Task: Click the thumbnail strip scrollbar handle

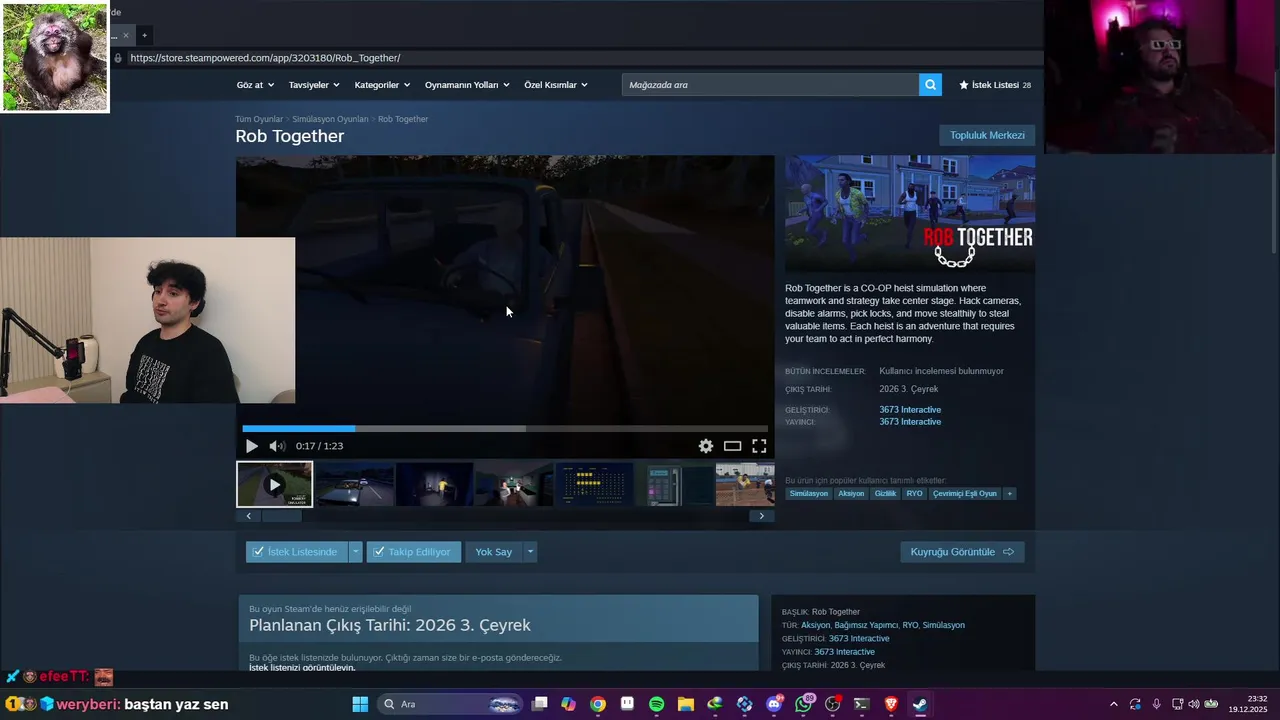Action: 281,516
